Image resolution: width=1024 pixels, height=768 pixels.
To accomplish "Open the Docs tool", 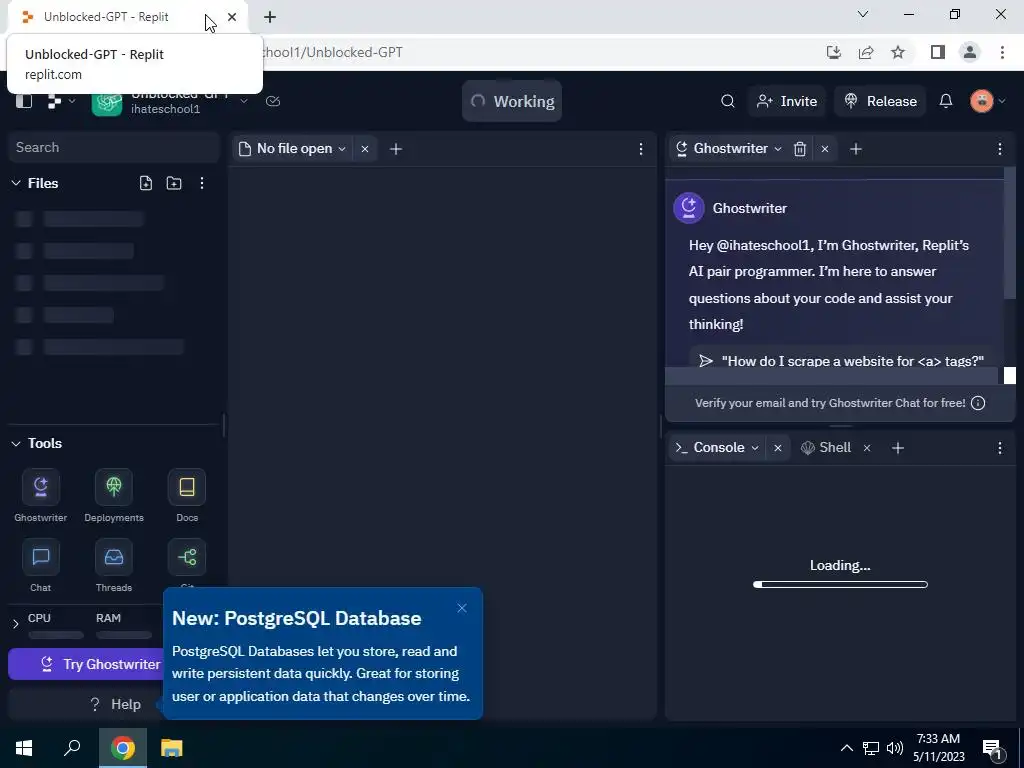I will (x=187, y=496).
